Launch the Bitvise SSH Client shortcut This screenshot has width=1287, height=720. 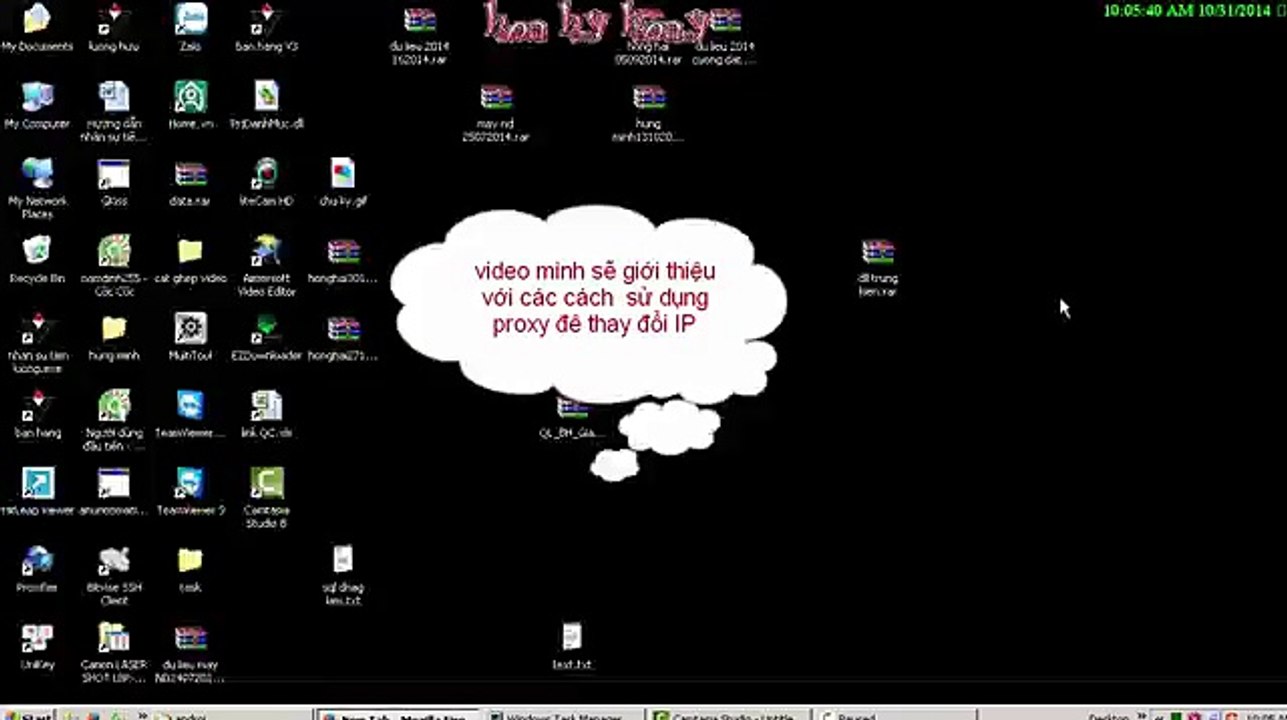[x=114, y=575]
